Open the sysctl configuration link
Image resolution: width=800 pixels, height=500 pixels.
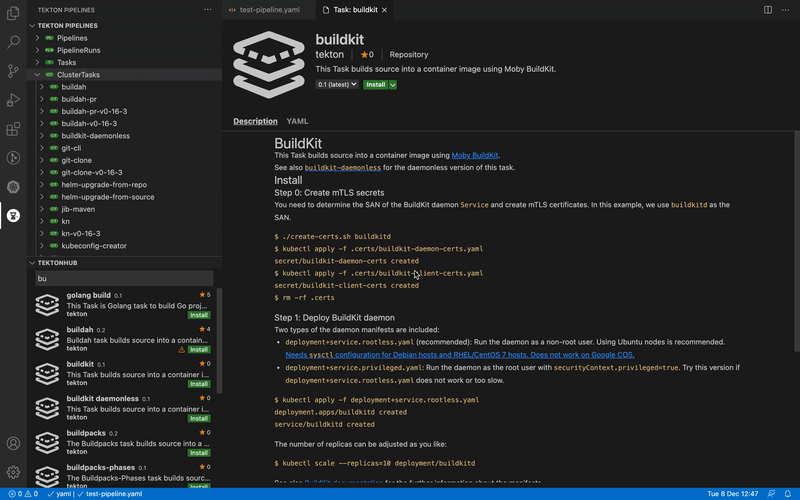[460, 355]
